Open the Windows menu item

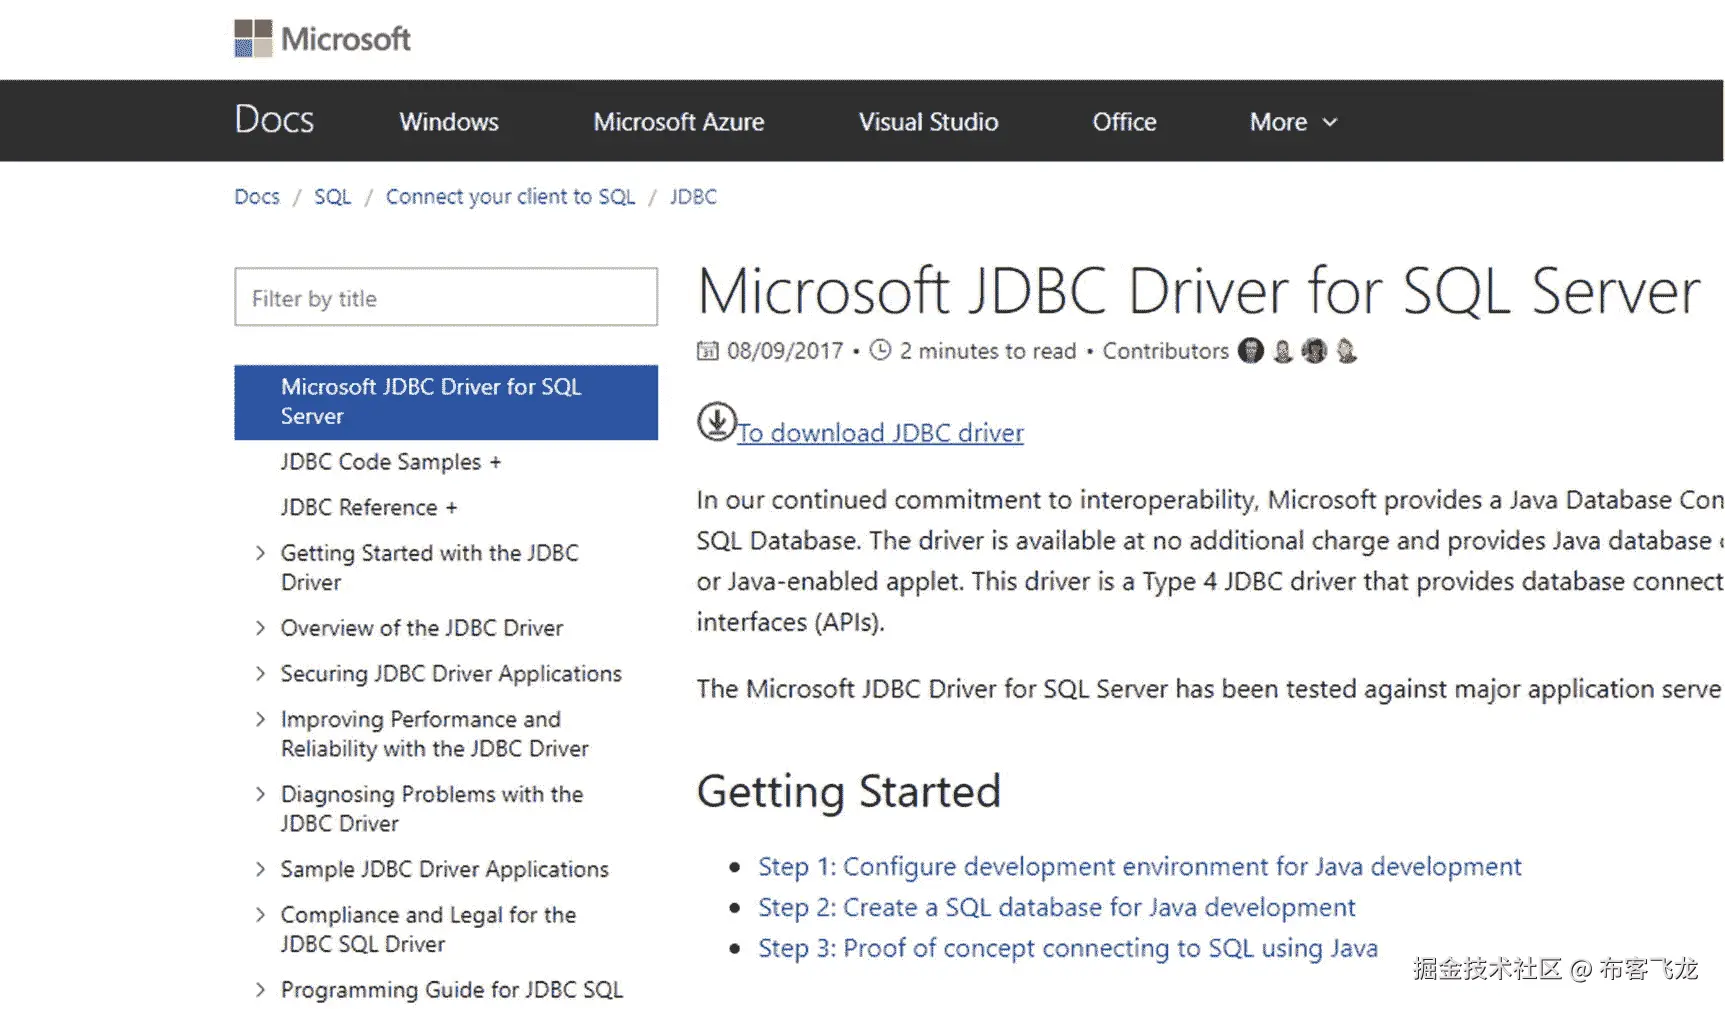[x=449, y=122]
